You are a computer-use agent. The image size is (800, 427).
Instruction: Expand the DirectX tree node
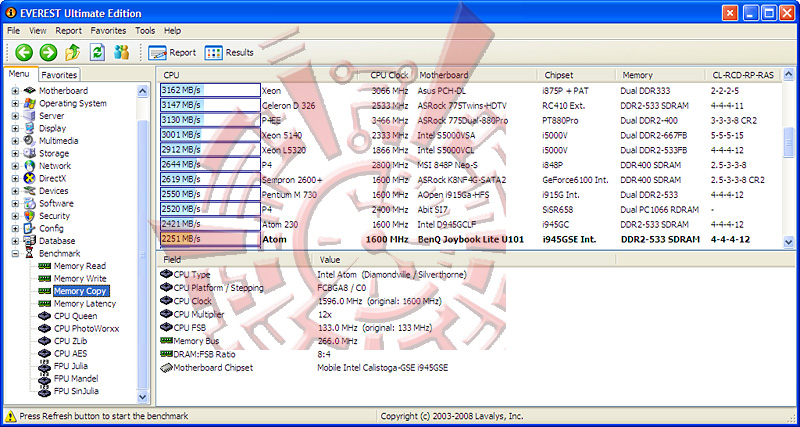(15, 179)
